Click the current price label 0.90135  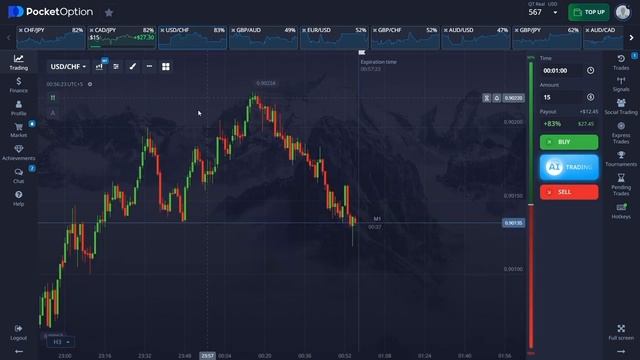[x=513, y=223]
